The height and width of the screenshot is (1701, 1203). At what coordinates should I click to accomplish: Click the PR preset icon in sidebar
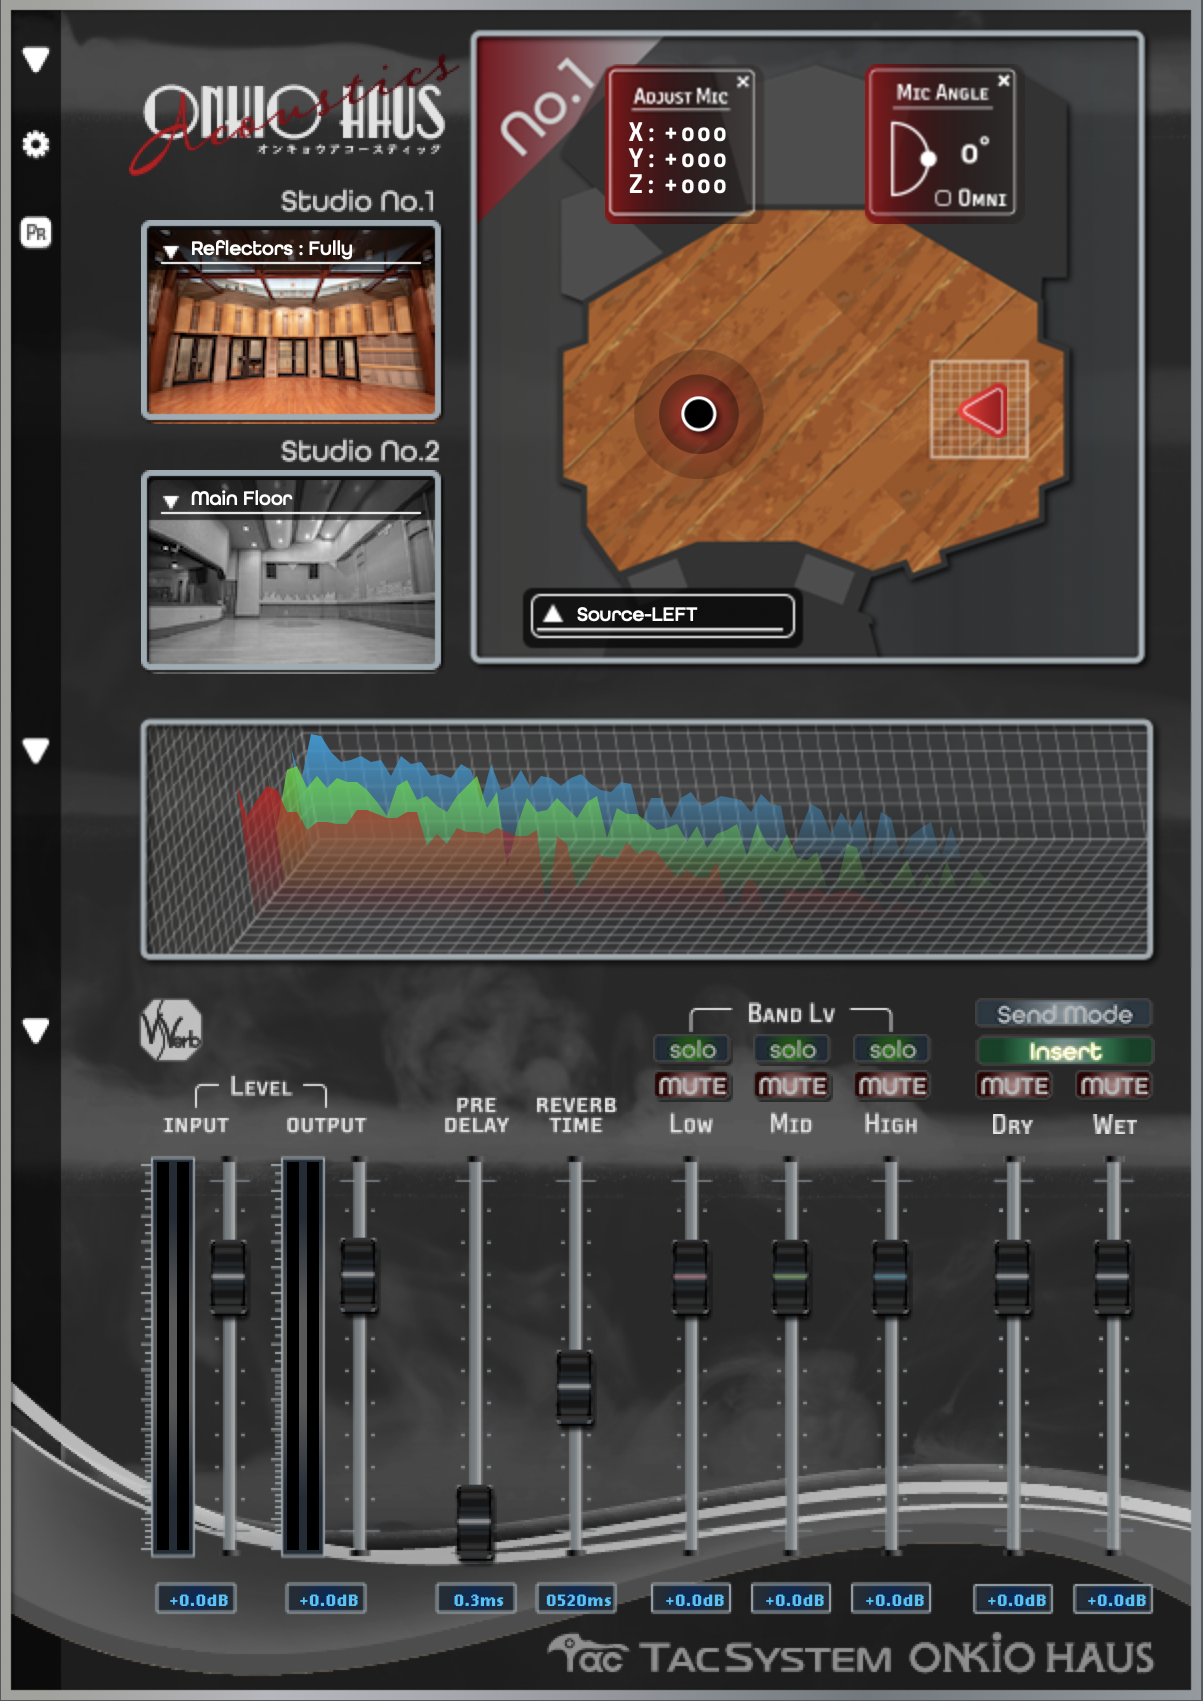pos(36,233)
